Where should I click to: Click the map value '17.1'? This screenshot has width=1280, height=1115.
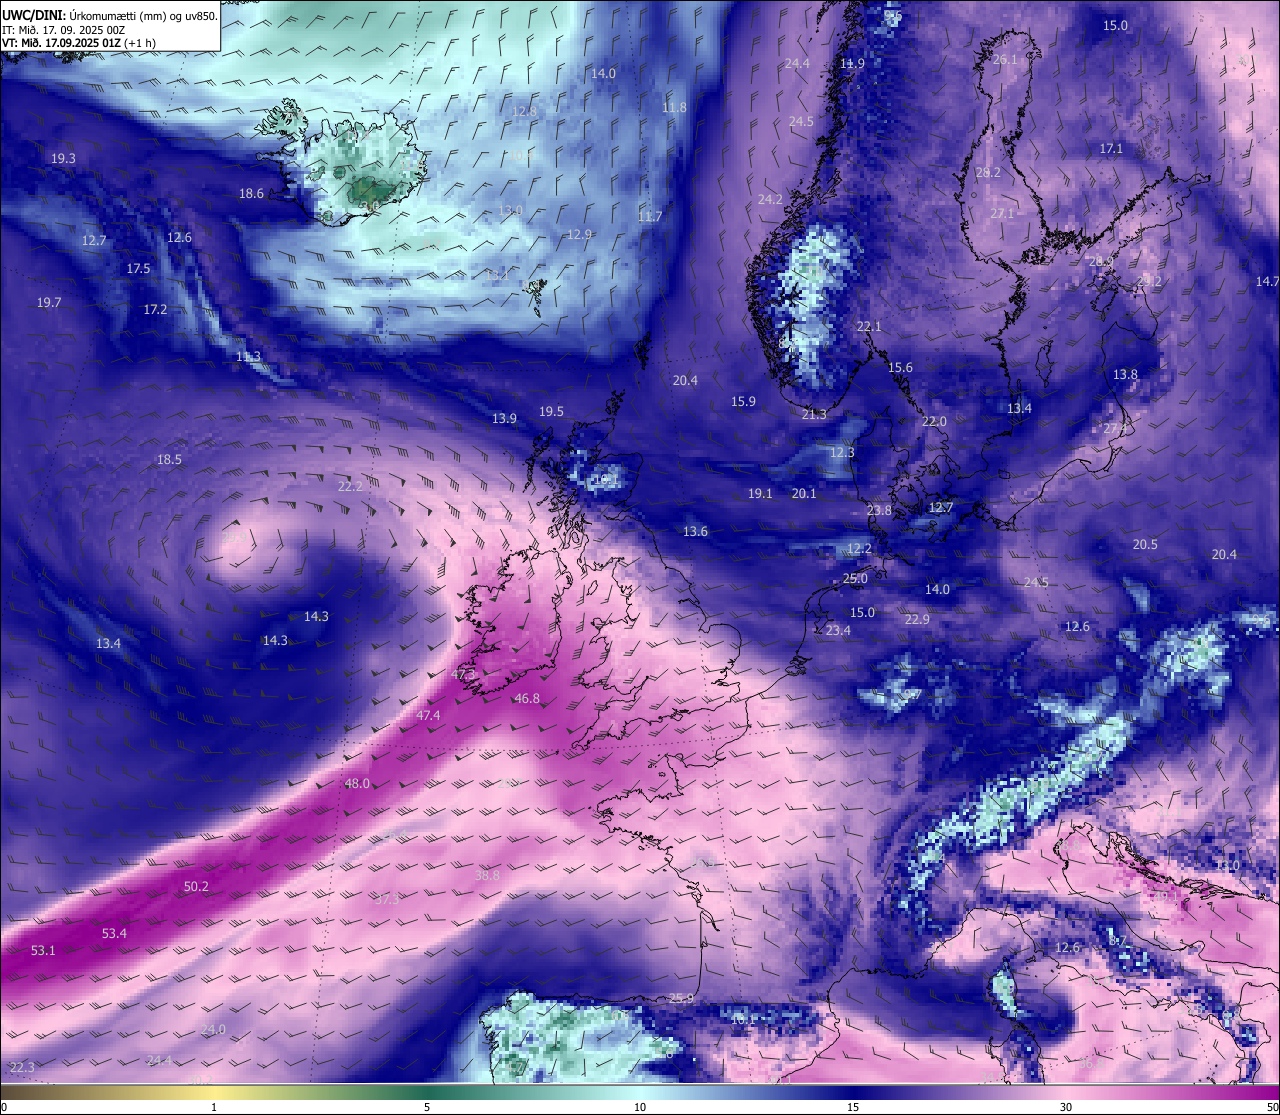(x=1111, y=148)
